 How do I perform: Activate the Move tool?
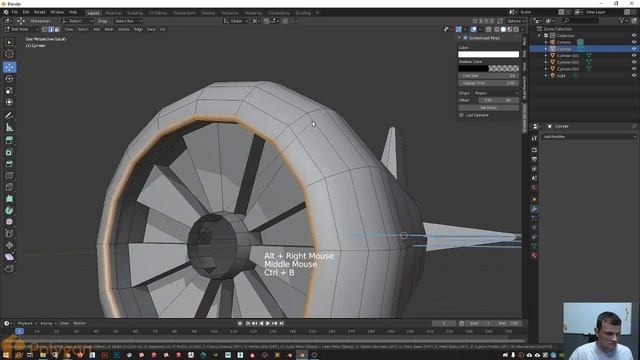(x=9, y=67)
